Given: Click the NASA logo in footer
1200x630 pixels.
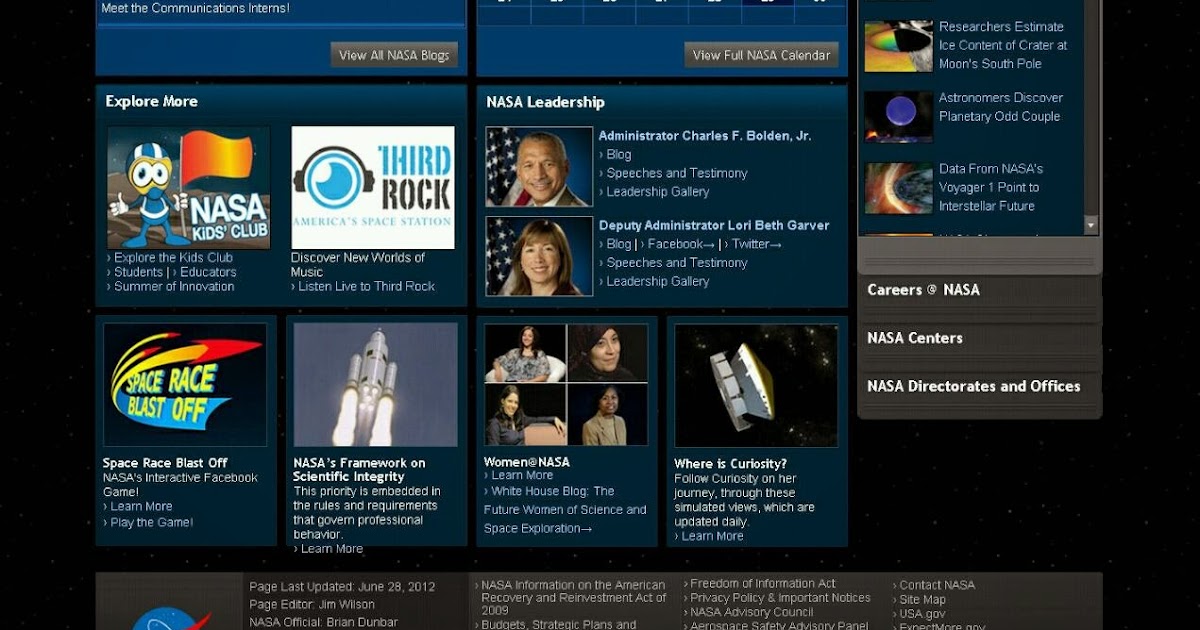Looking at the screenshot, I should point(171,618).
